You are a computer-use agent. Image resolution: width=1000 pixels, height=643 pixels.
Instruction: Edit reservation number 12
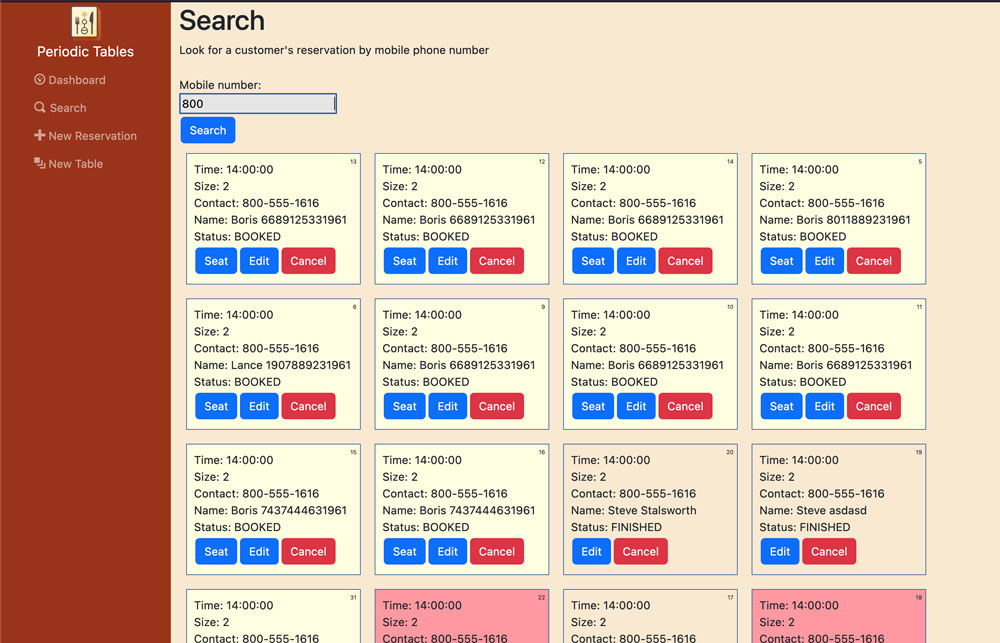447,261
